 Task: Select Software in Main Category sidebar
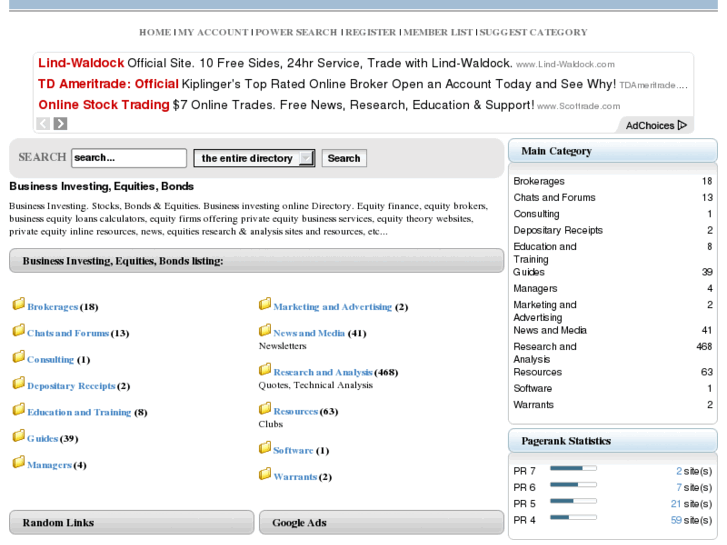pyautogui.click(x=532, y=389)
